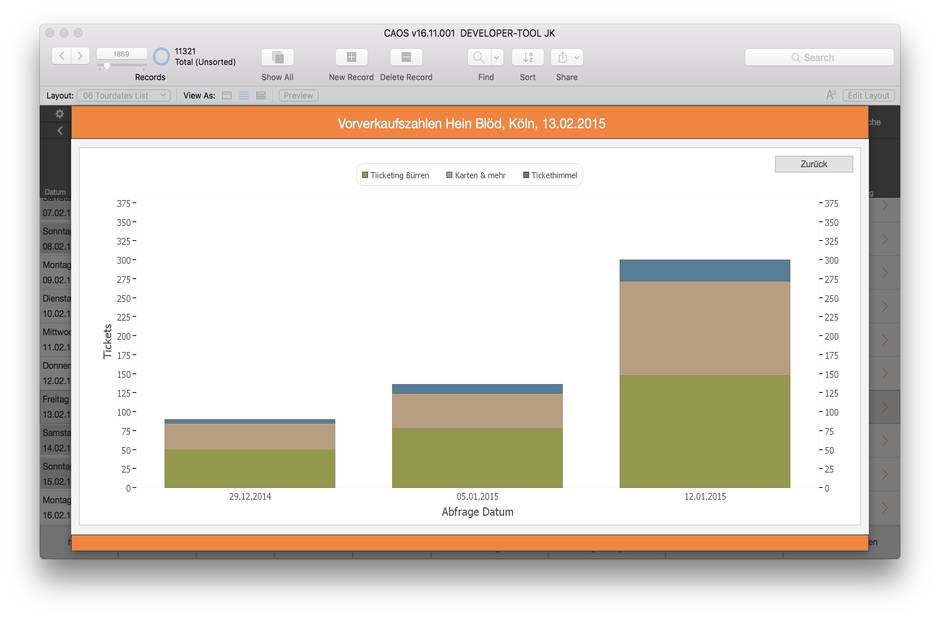Click the found-set circle indicator
This screenshot has height=620, width=940.
point(161,56)
